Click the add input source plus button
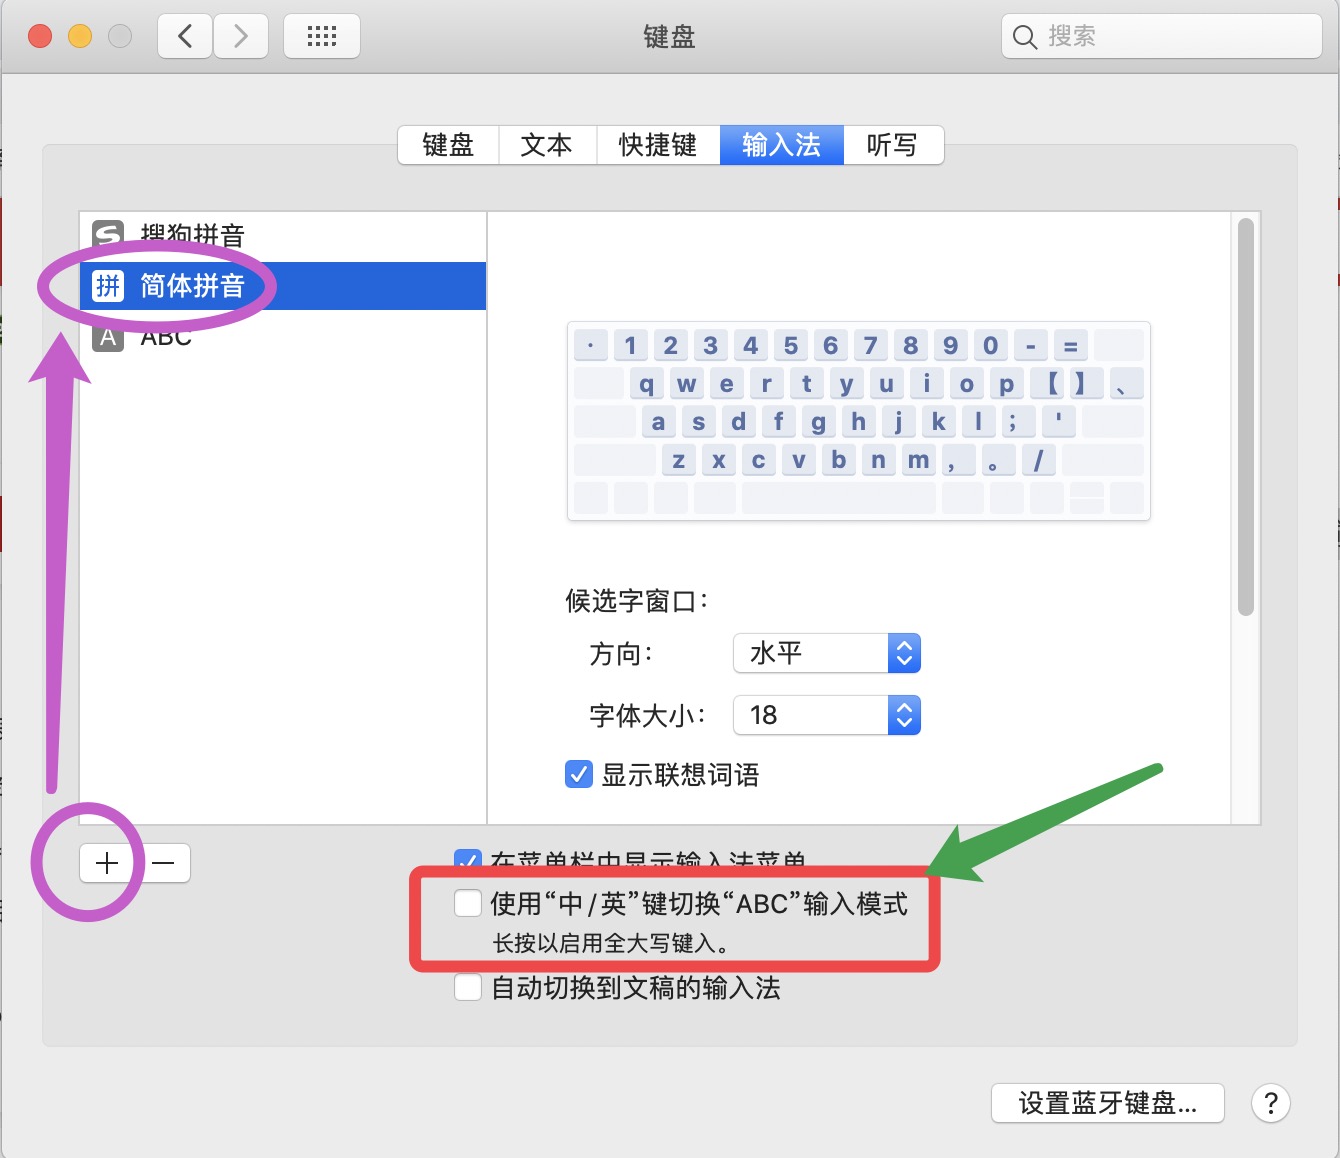The width and height of the screenshot is (1340, 1158). click(x=107, y=862)
